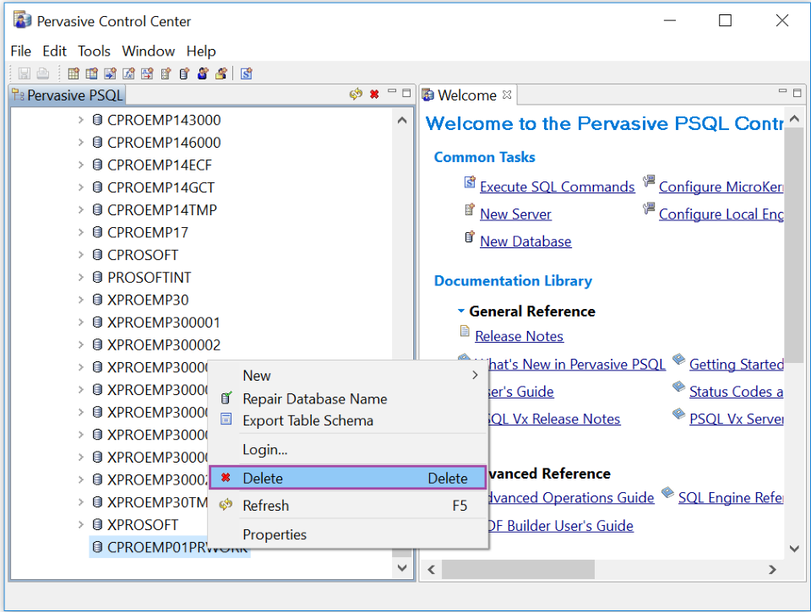Image resolution: width=811 pixels, height=612 pixels.
Task: Click the icon beside Execute SQL Commands
Action: (x=470, y=182)
